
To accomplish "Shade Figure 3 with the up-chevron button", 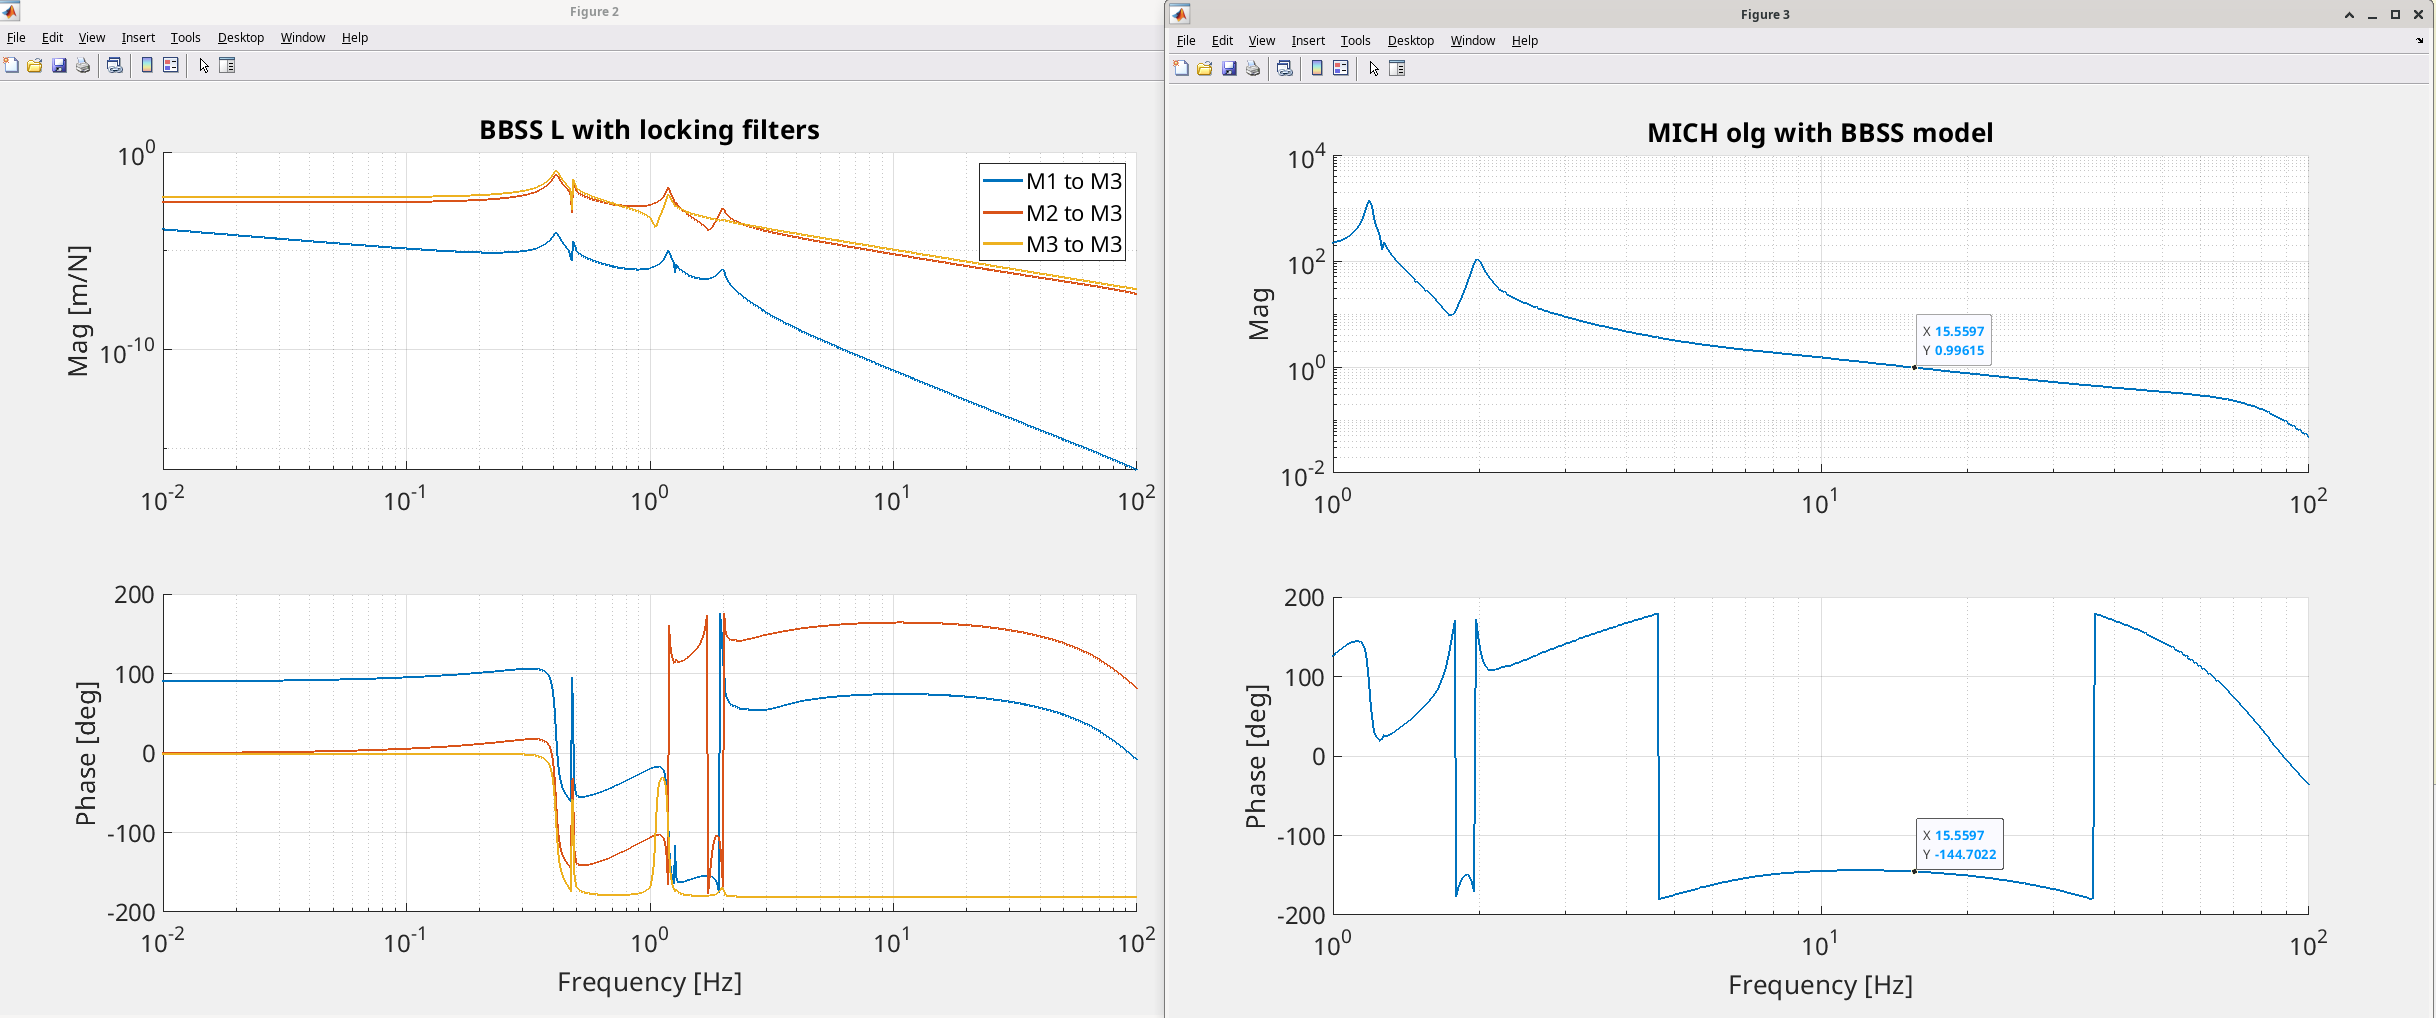I will click(2349, 15).
